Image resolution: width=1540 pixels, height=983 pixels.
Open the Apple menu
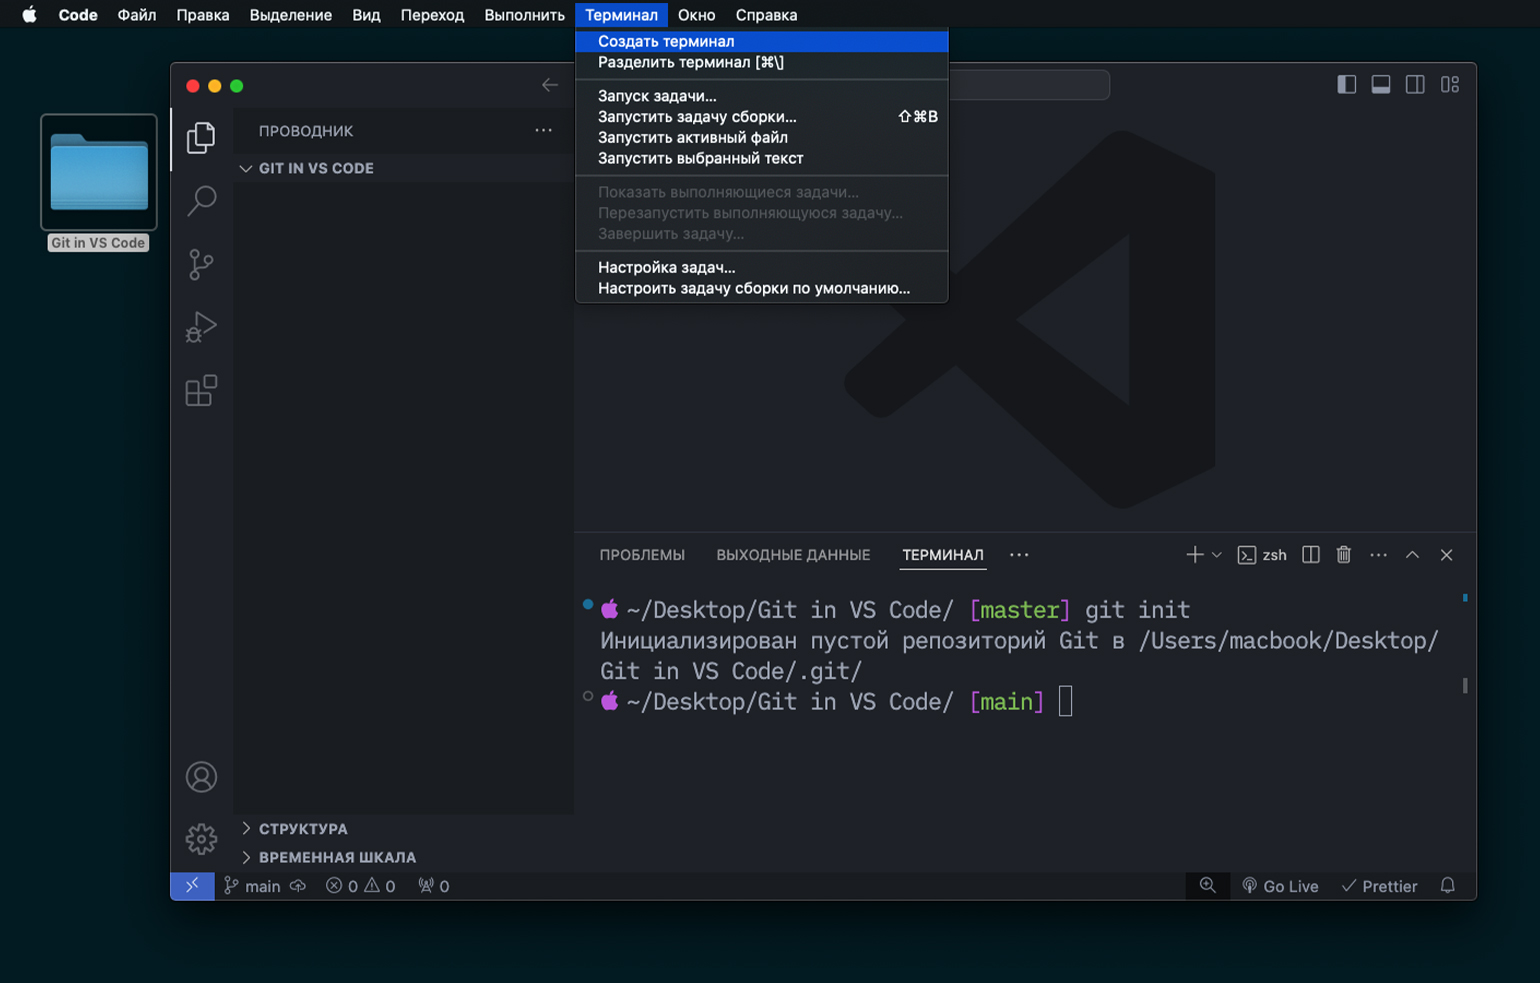(29, 15)
